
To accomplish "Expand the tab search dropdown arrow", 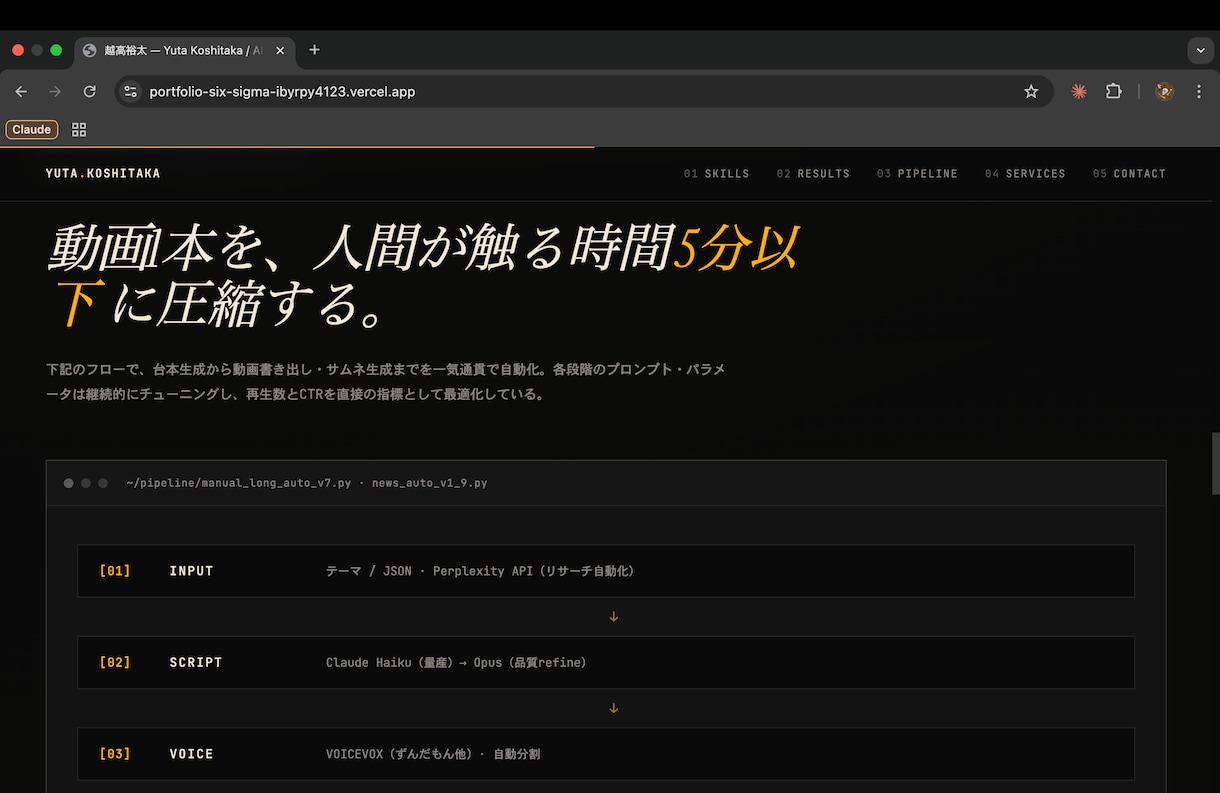I will tap(1200, 50).
